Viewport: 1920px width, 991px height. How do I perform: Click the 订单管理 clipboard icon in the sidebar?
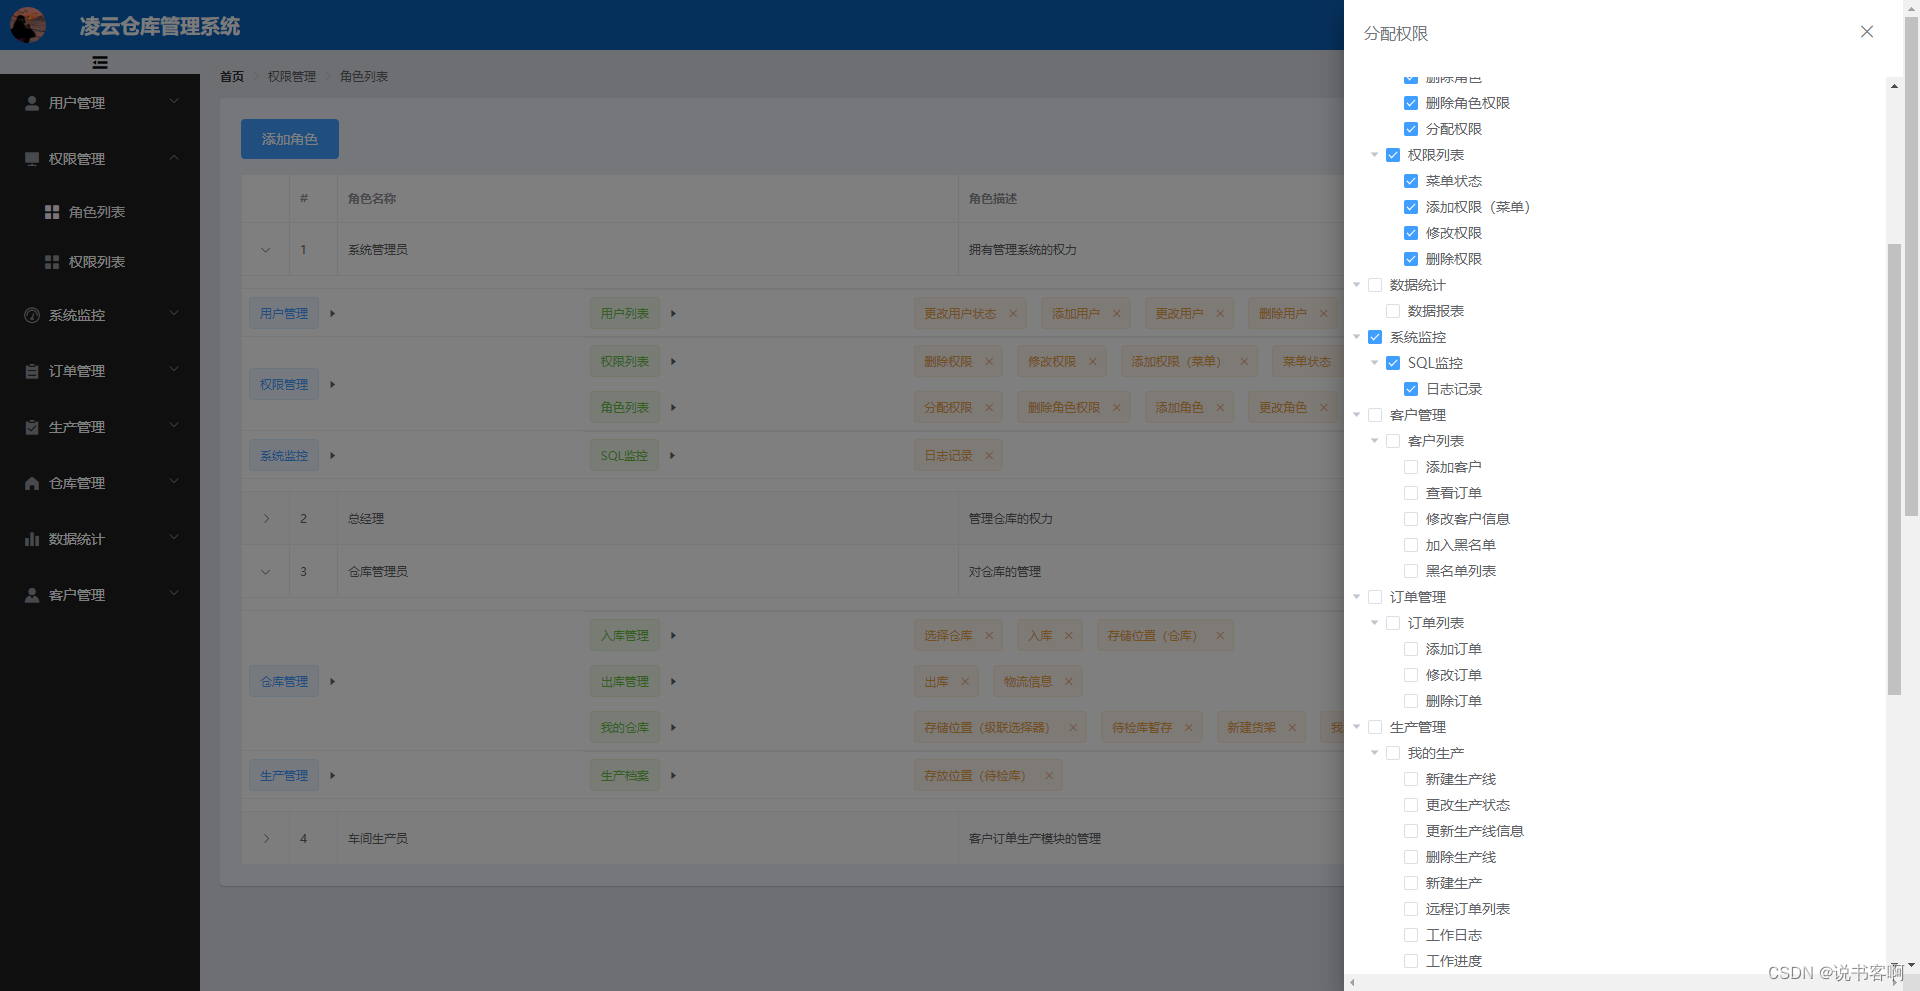pyautogui.click(x=32, y=371)
